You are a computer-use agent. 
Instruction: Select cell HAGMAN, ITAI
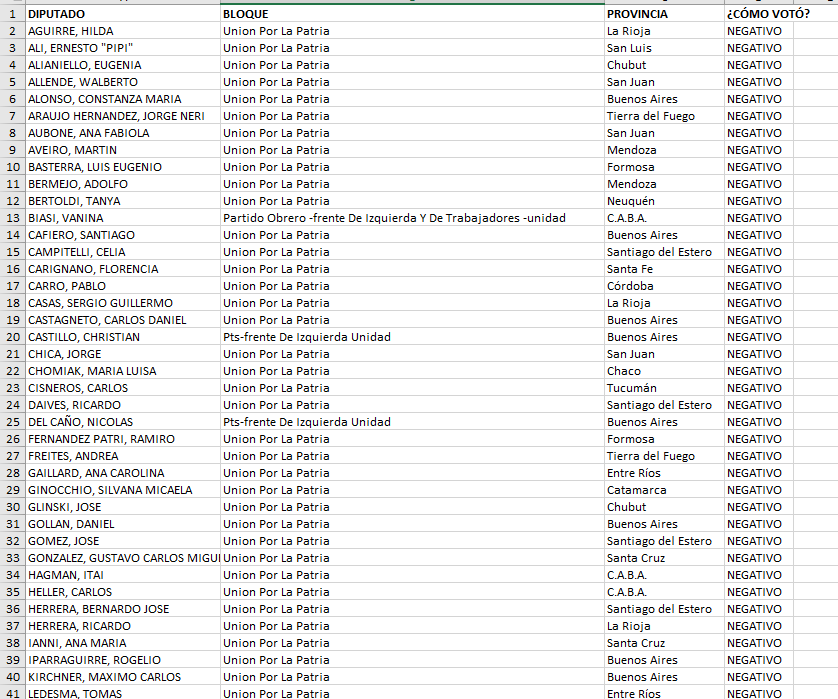click(x=123, y=575)
